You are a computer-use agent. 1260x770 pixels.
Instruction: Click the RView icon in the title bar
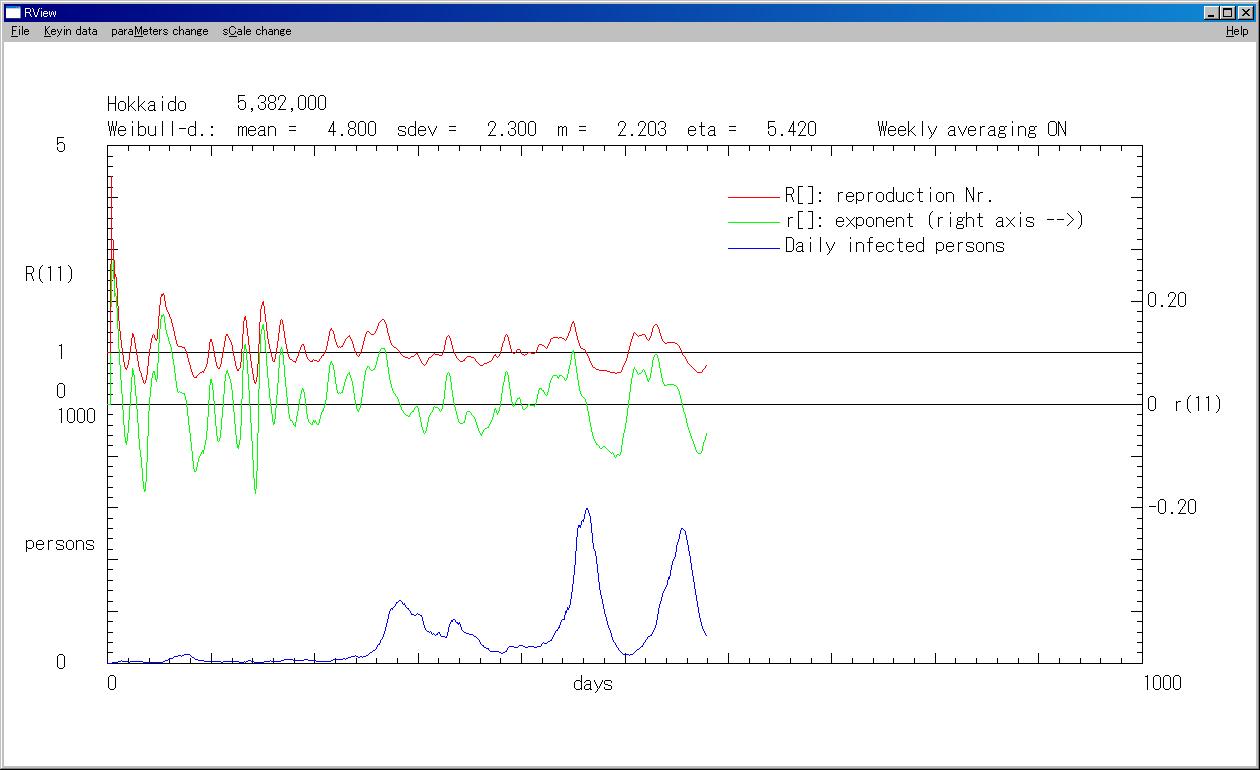point(13,13)
